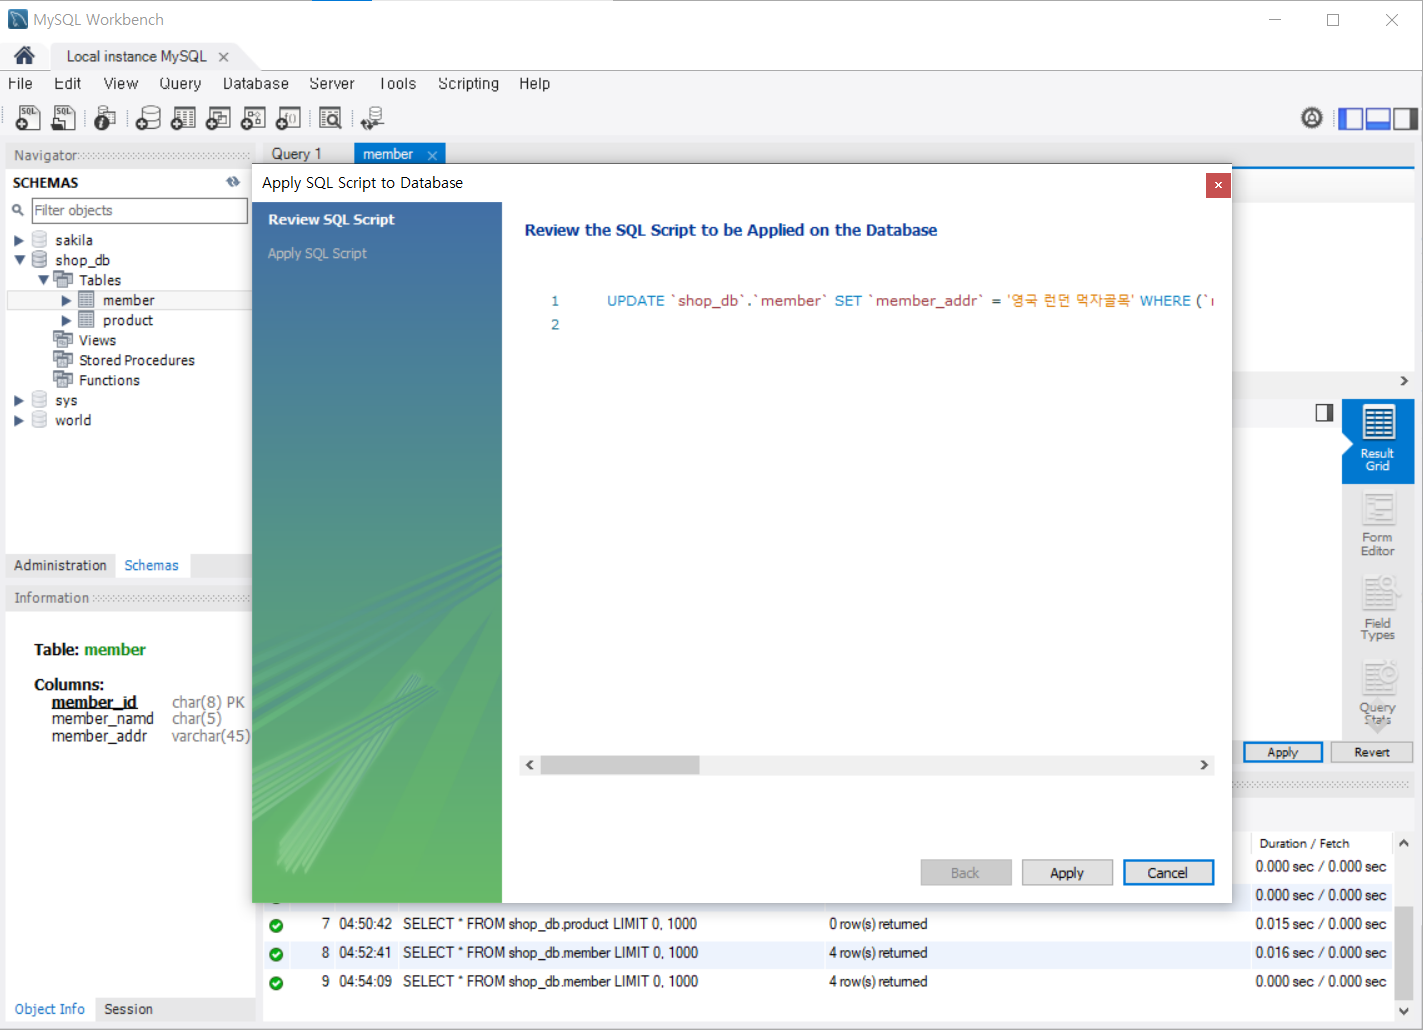The image size is (1423, 1030).
Task: Search table data toolbar icon
Action: coord(330,118)
